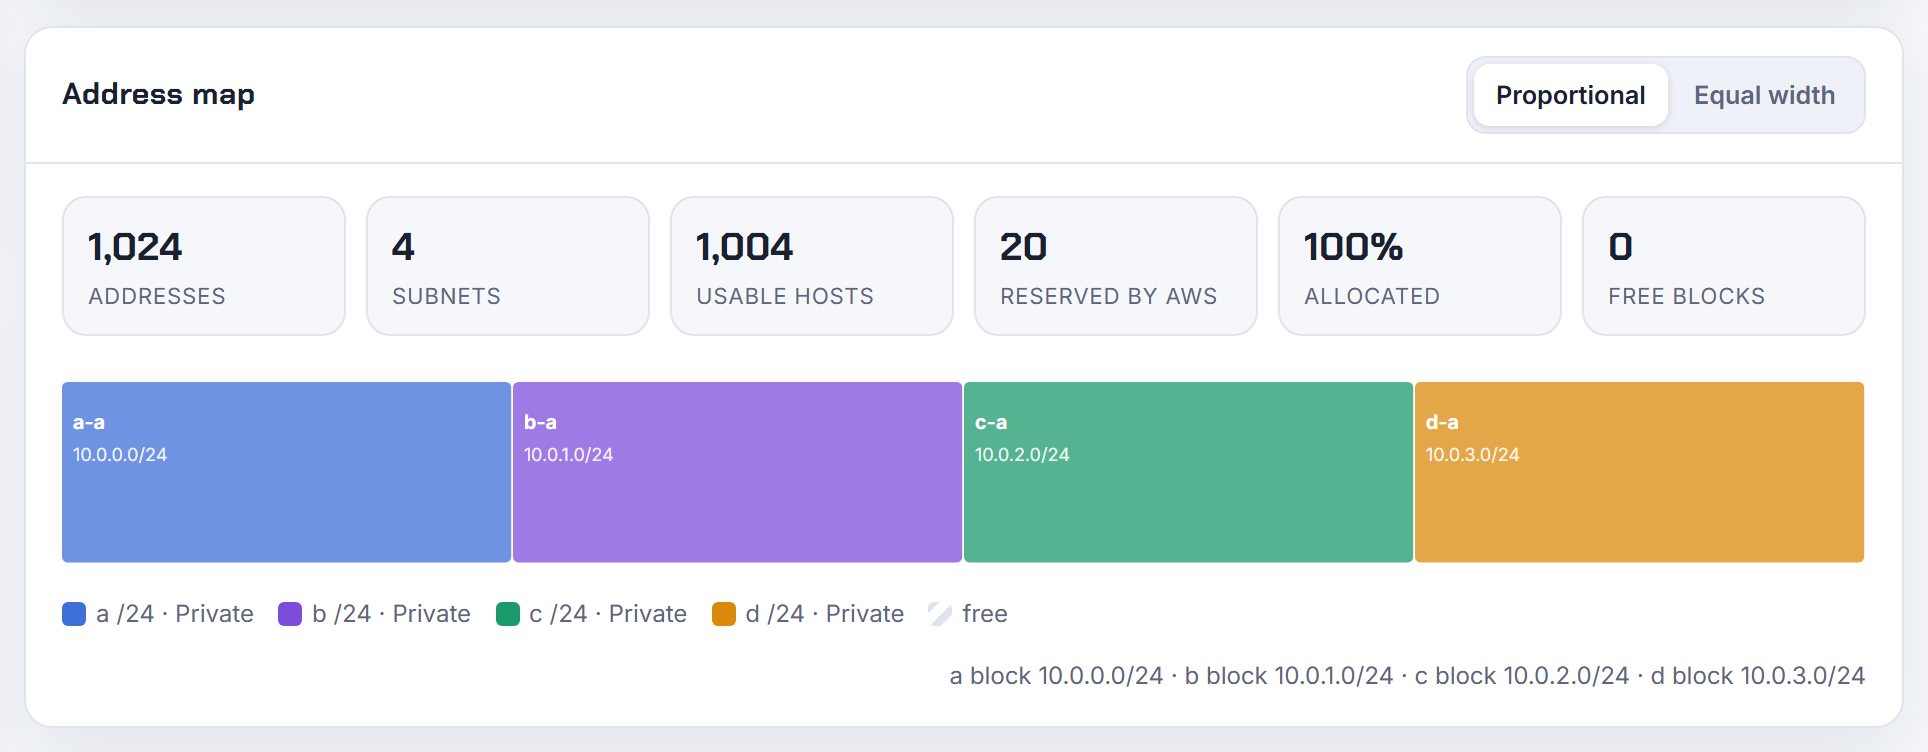
Task: Click the purple 'b /24' legend swatch
Action: [290, 614]
